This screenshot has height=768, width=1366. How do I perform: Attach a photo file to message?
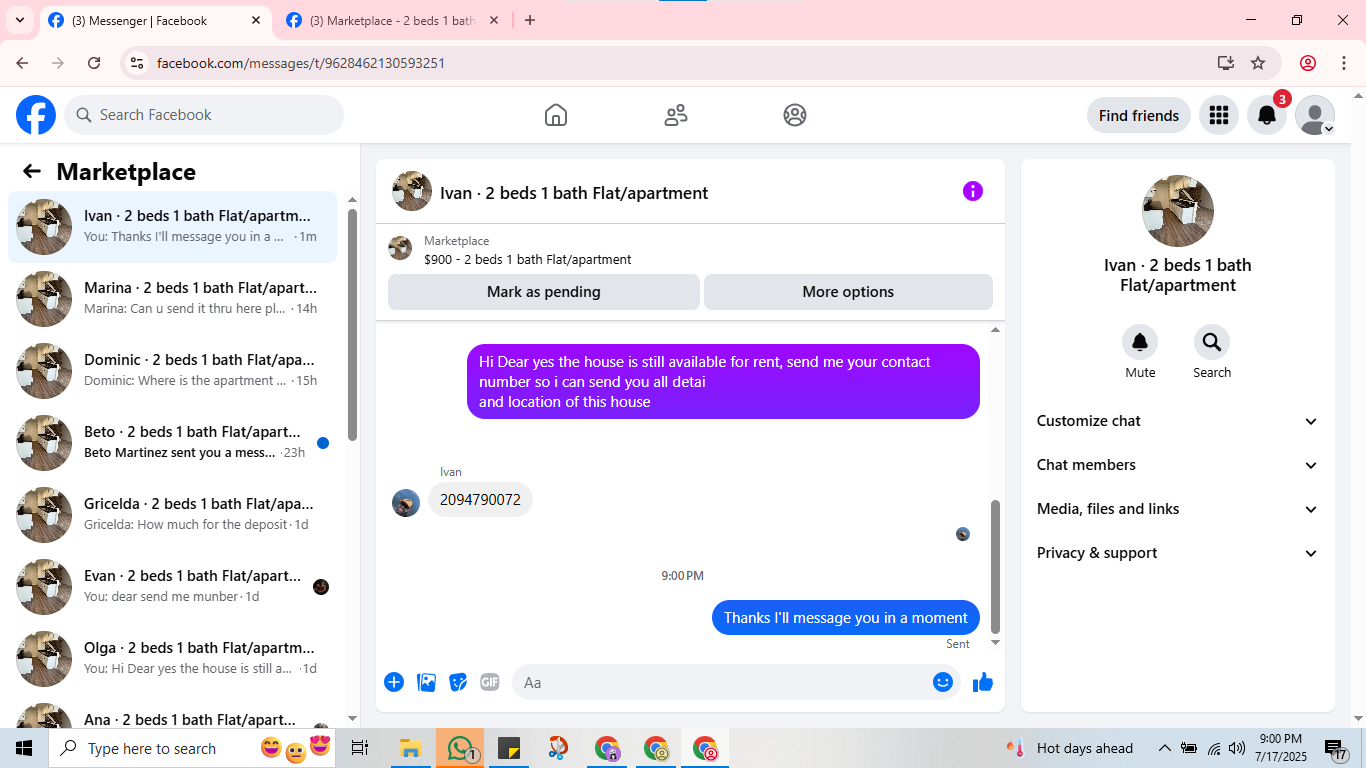pyautogui.click(x=427, y=682)
